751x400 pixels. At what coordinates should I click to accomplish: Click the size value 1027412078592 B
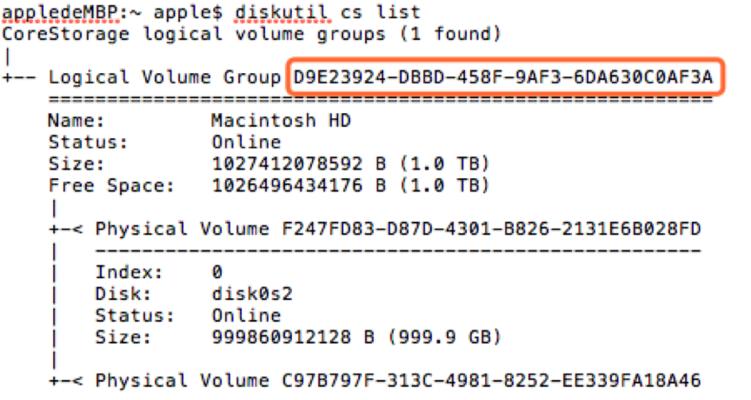pyautogui.click(x=299, y=163)
